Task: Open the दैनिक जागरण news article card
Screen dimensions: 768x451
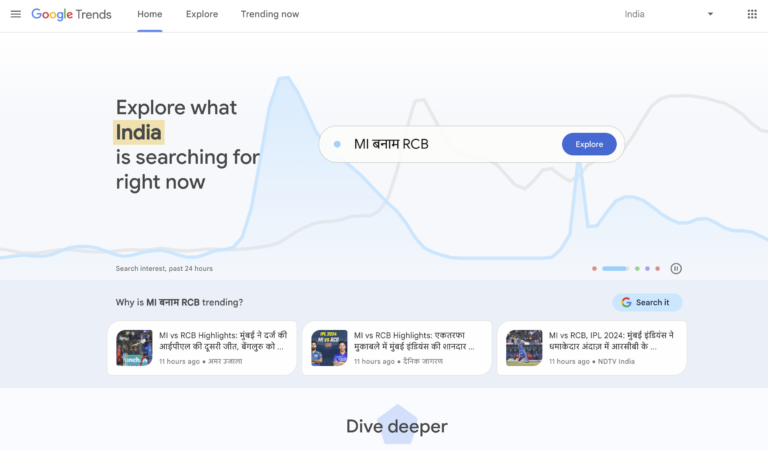Action: tap(397, 348)
